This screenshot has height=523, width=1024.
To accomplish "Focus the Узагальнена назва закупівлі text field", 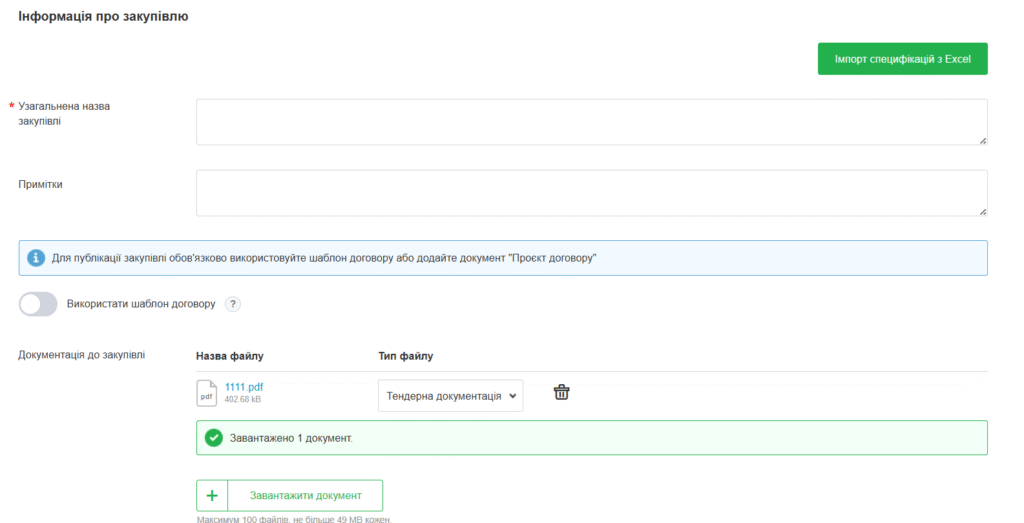I will (x=591, y=122).
